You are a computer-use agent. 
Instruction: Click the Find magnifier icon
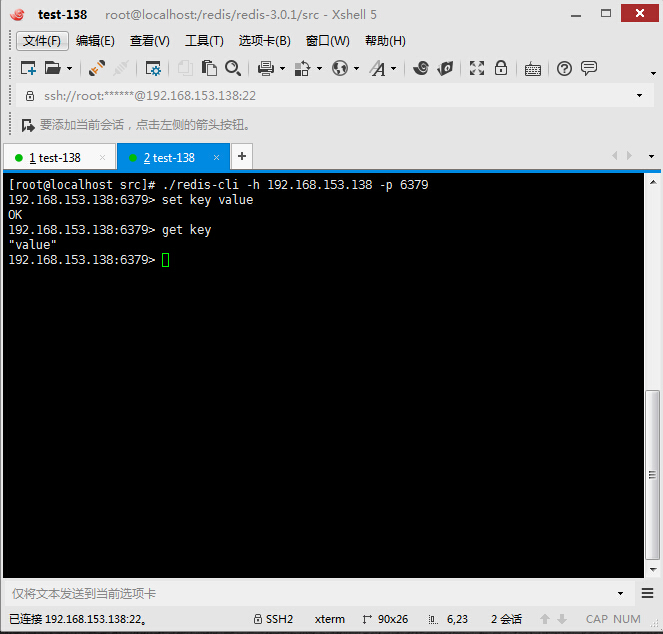tap(233, 68)
